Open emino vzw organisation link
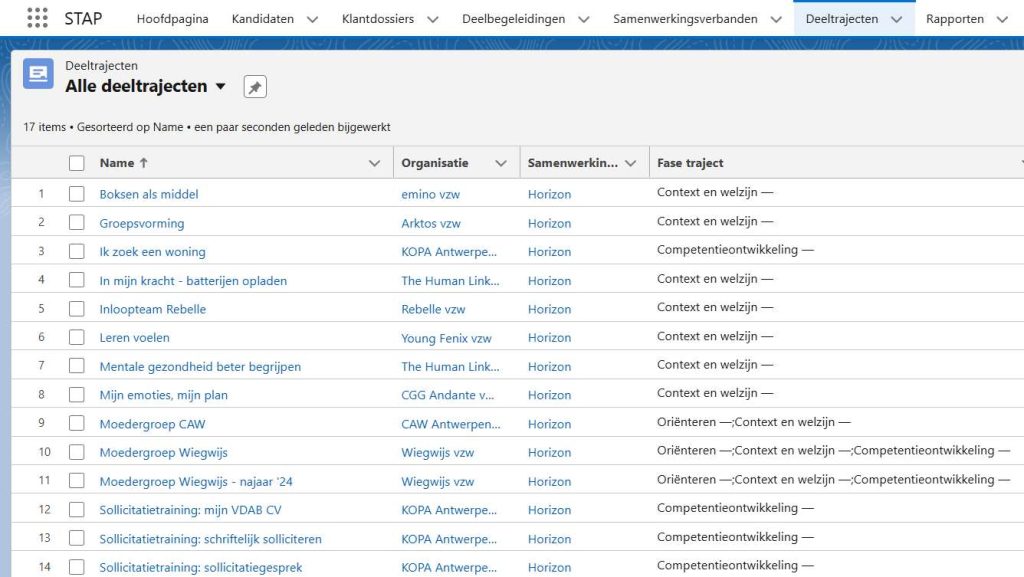The height and width of the screenshot is (577, 1024). [x=430, y=195]
